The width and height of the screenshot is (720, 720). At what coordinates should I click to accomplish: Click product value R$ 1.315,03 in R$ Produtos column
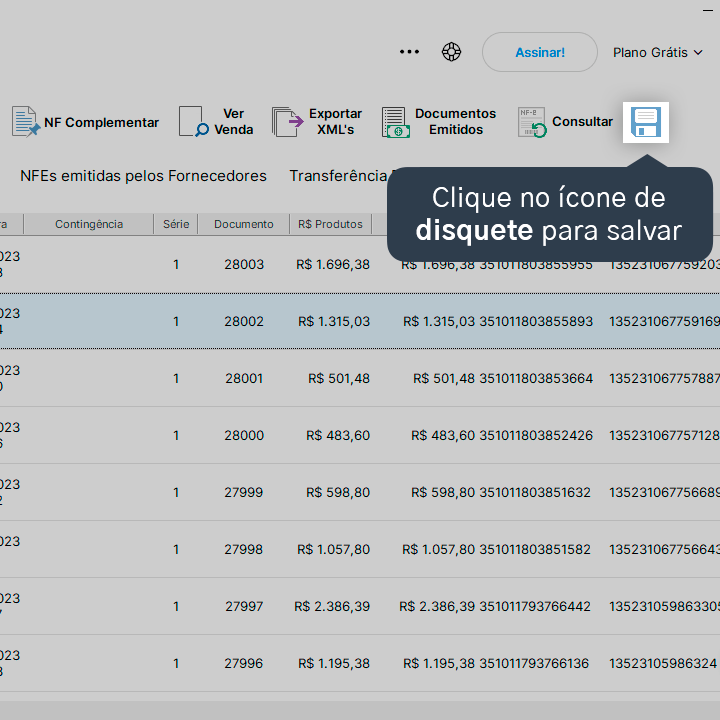[x=334, y=321]
